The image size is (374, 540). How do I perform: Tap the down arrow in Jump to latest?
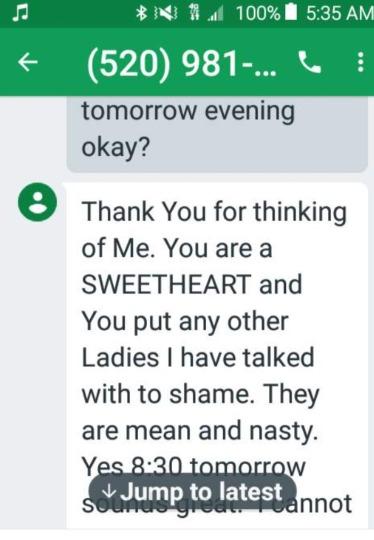(x=110, y=491)
